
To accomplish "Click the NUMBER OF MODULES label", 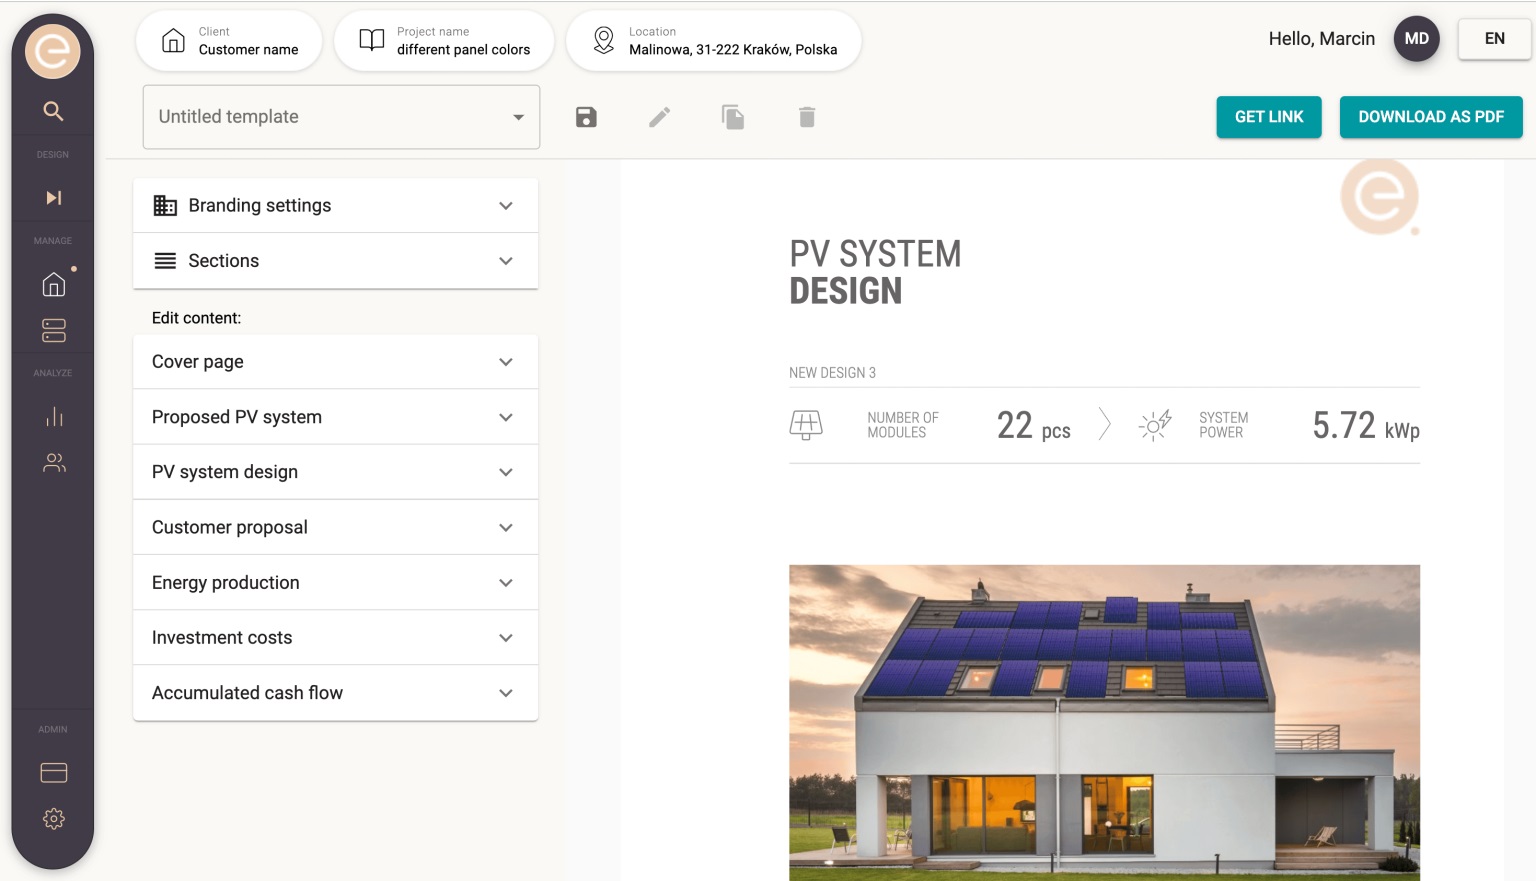I will 903,425.
